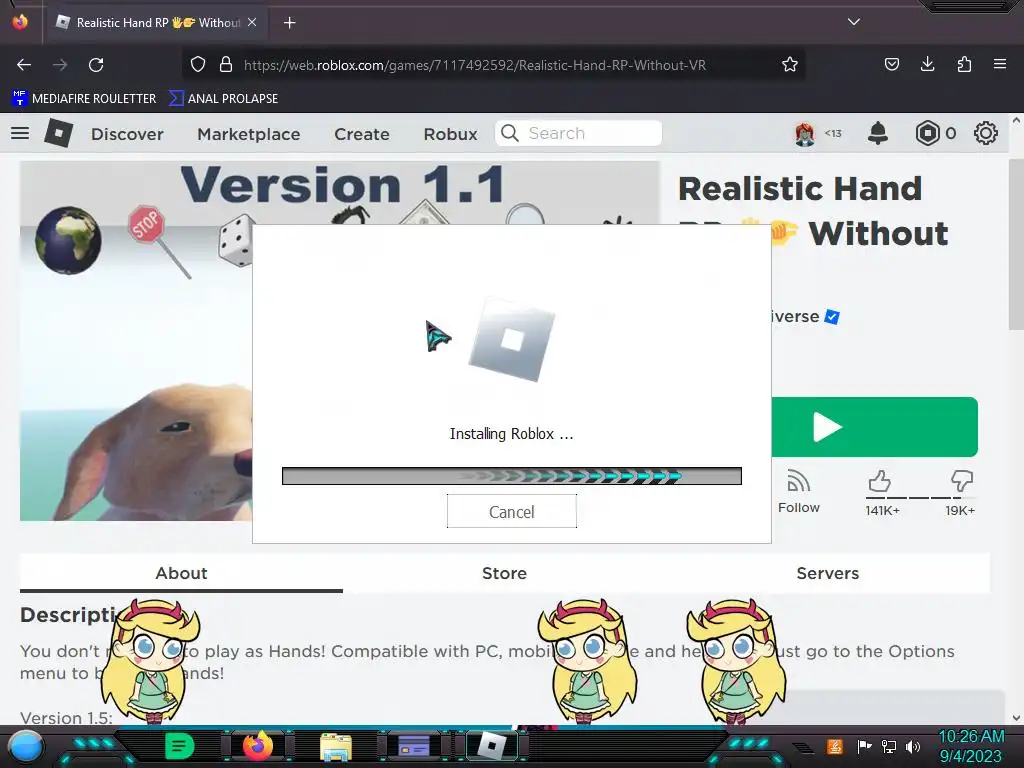Image resolution: width=1024 pixels, height=768 pixels.
Task: Open the Robux menu item
Action: (451, 134)
